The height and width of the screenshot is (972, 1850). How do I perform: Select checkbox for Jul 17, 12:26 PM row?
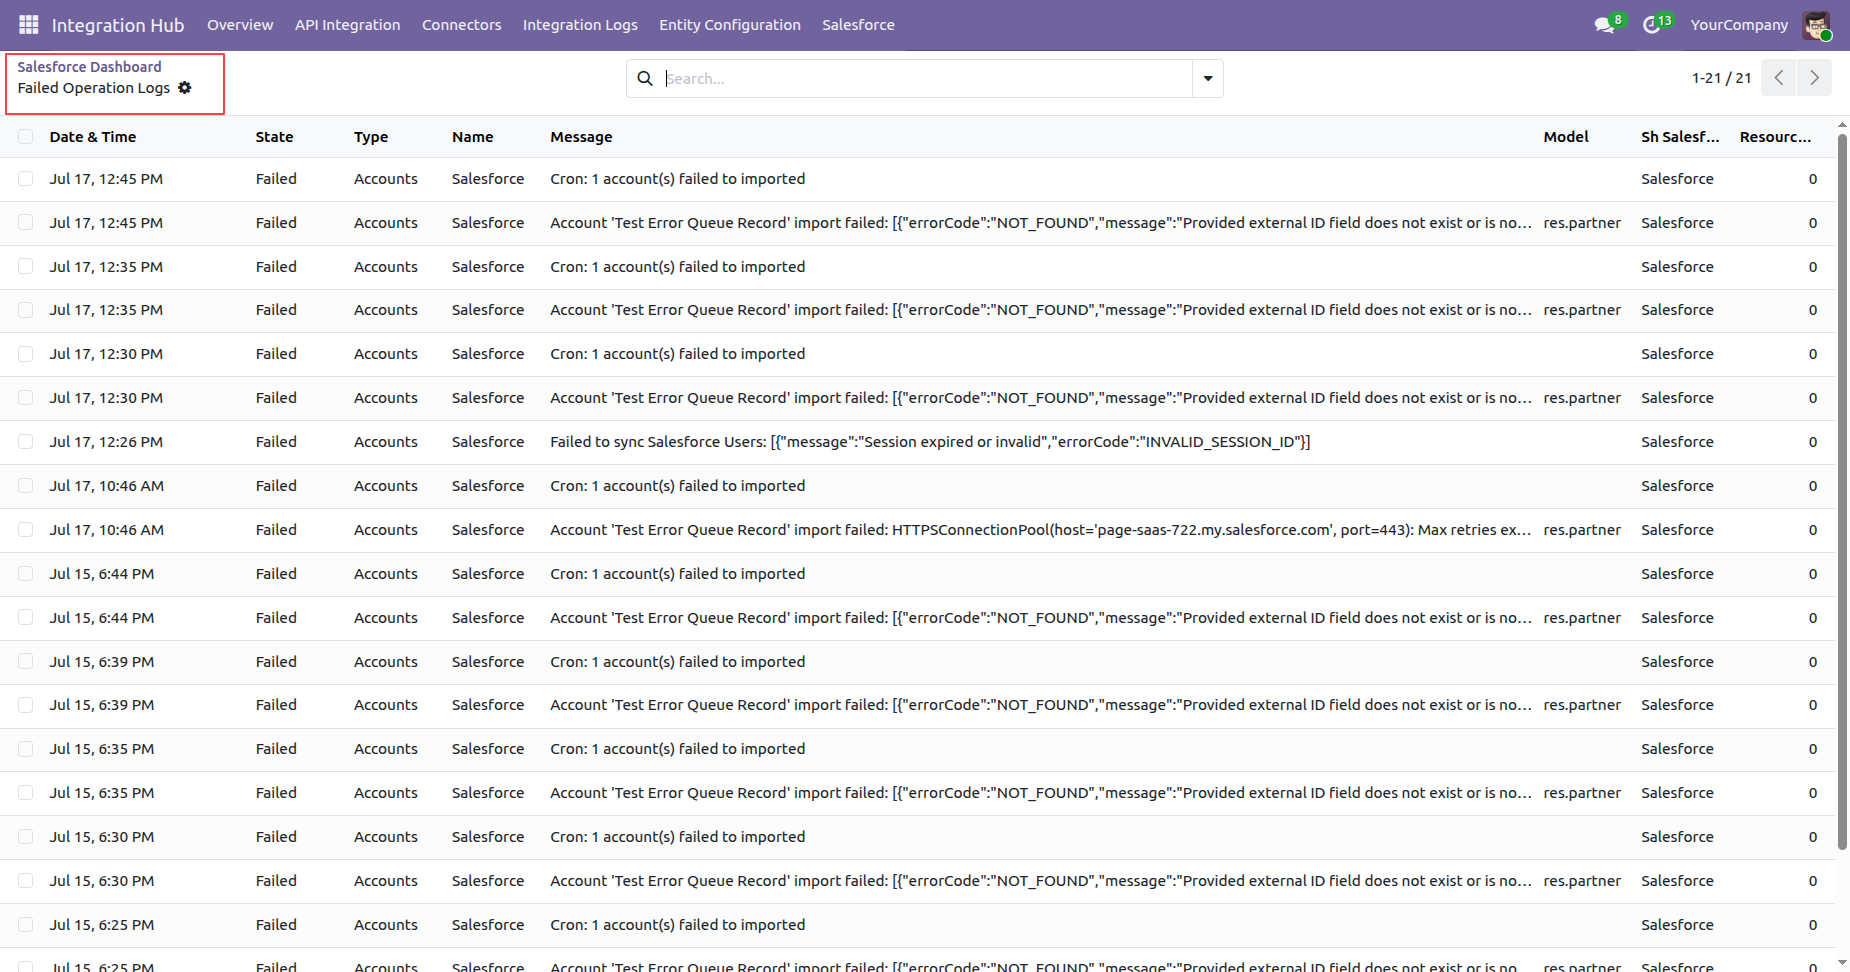pos(26,442)
